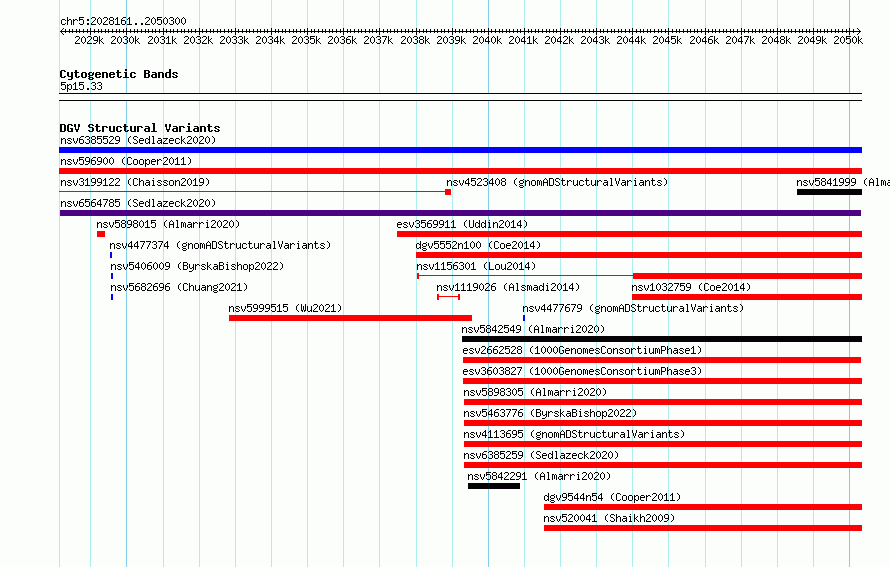
Task: Open the nsv5463776 (ByrskaBishop2022) label
Action: click(550, 413)
